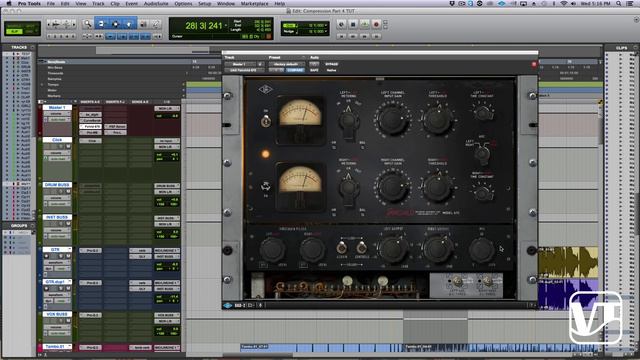Viewport: 640px width, 360px height.
Task: Open the Groups list popup menu
Action: pos(32,226)
